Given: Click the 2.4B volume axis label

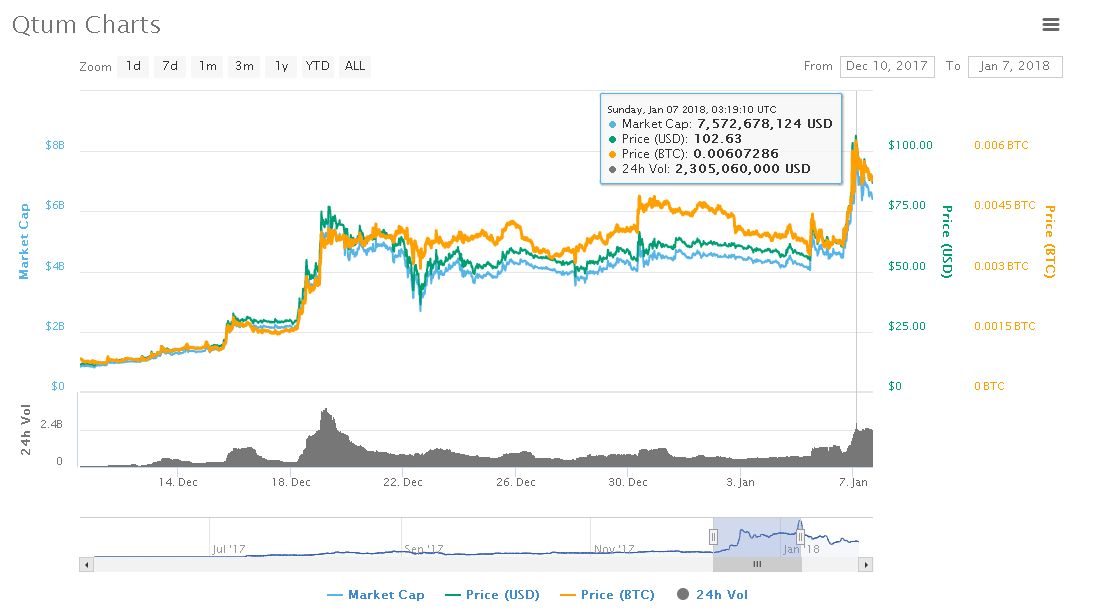Looking at the screenshot, I should [51, 424].
